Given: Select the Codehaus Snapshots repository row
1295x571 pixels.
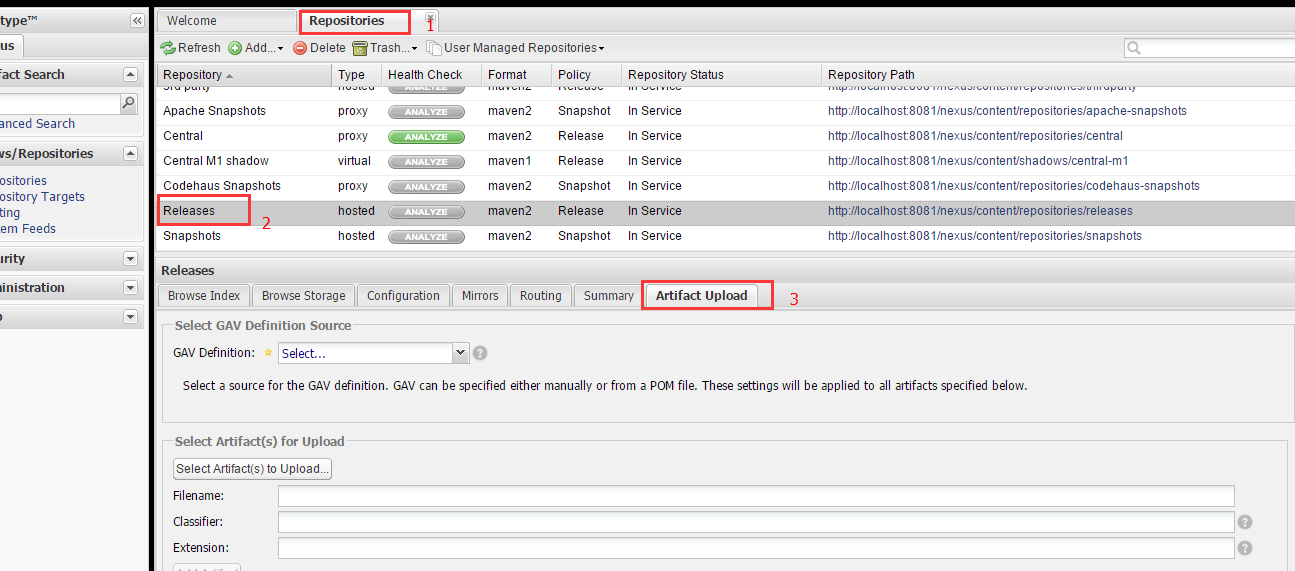Looking at the screenshot, I should (725, 186).
